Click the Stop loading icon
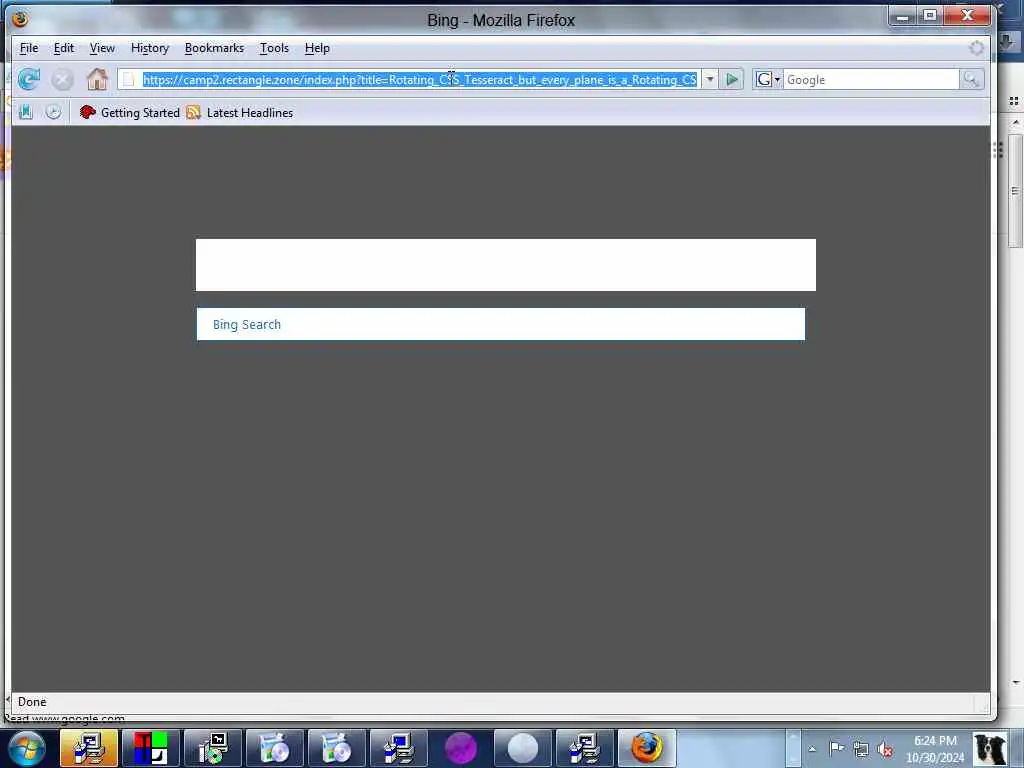1024x768 pixels. click(63, 80)
